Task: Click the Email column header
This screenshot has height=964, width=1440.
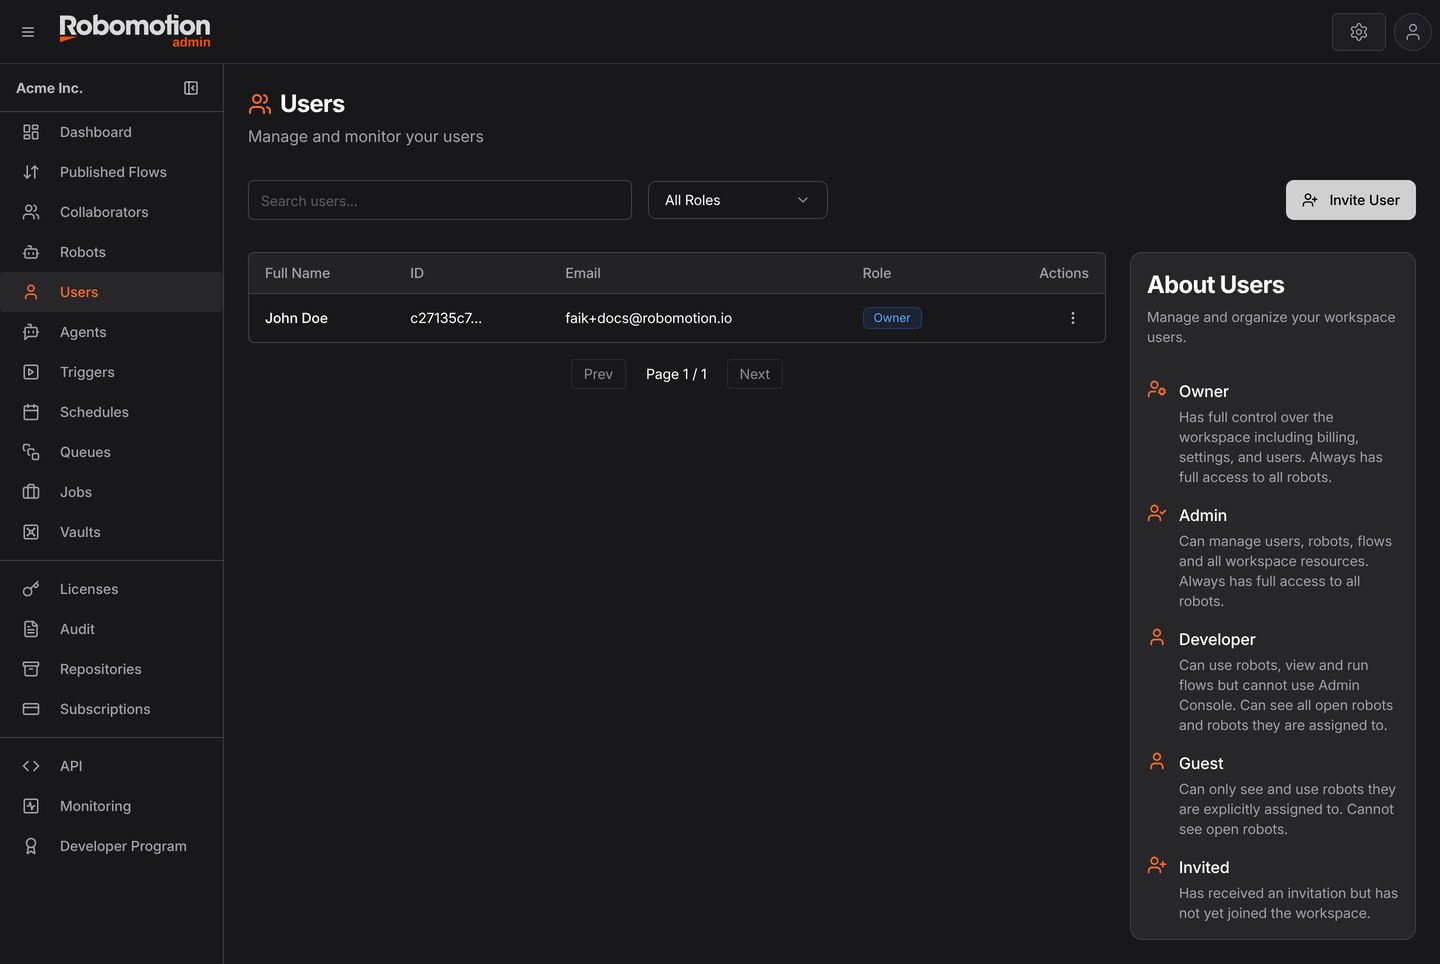Action: click(583, 273)
